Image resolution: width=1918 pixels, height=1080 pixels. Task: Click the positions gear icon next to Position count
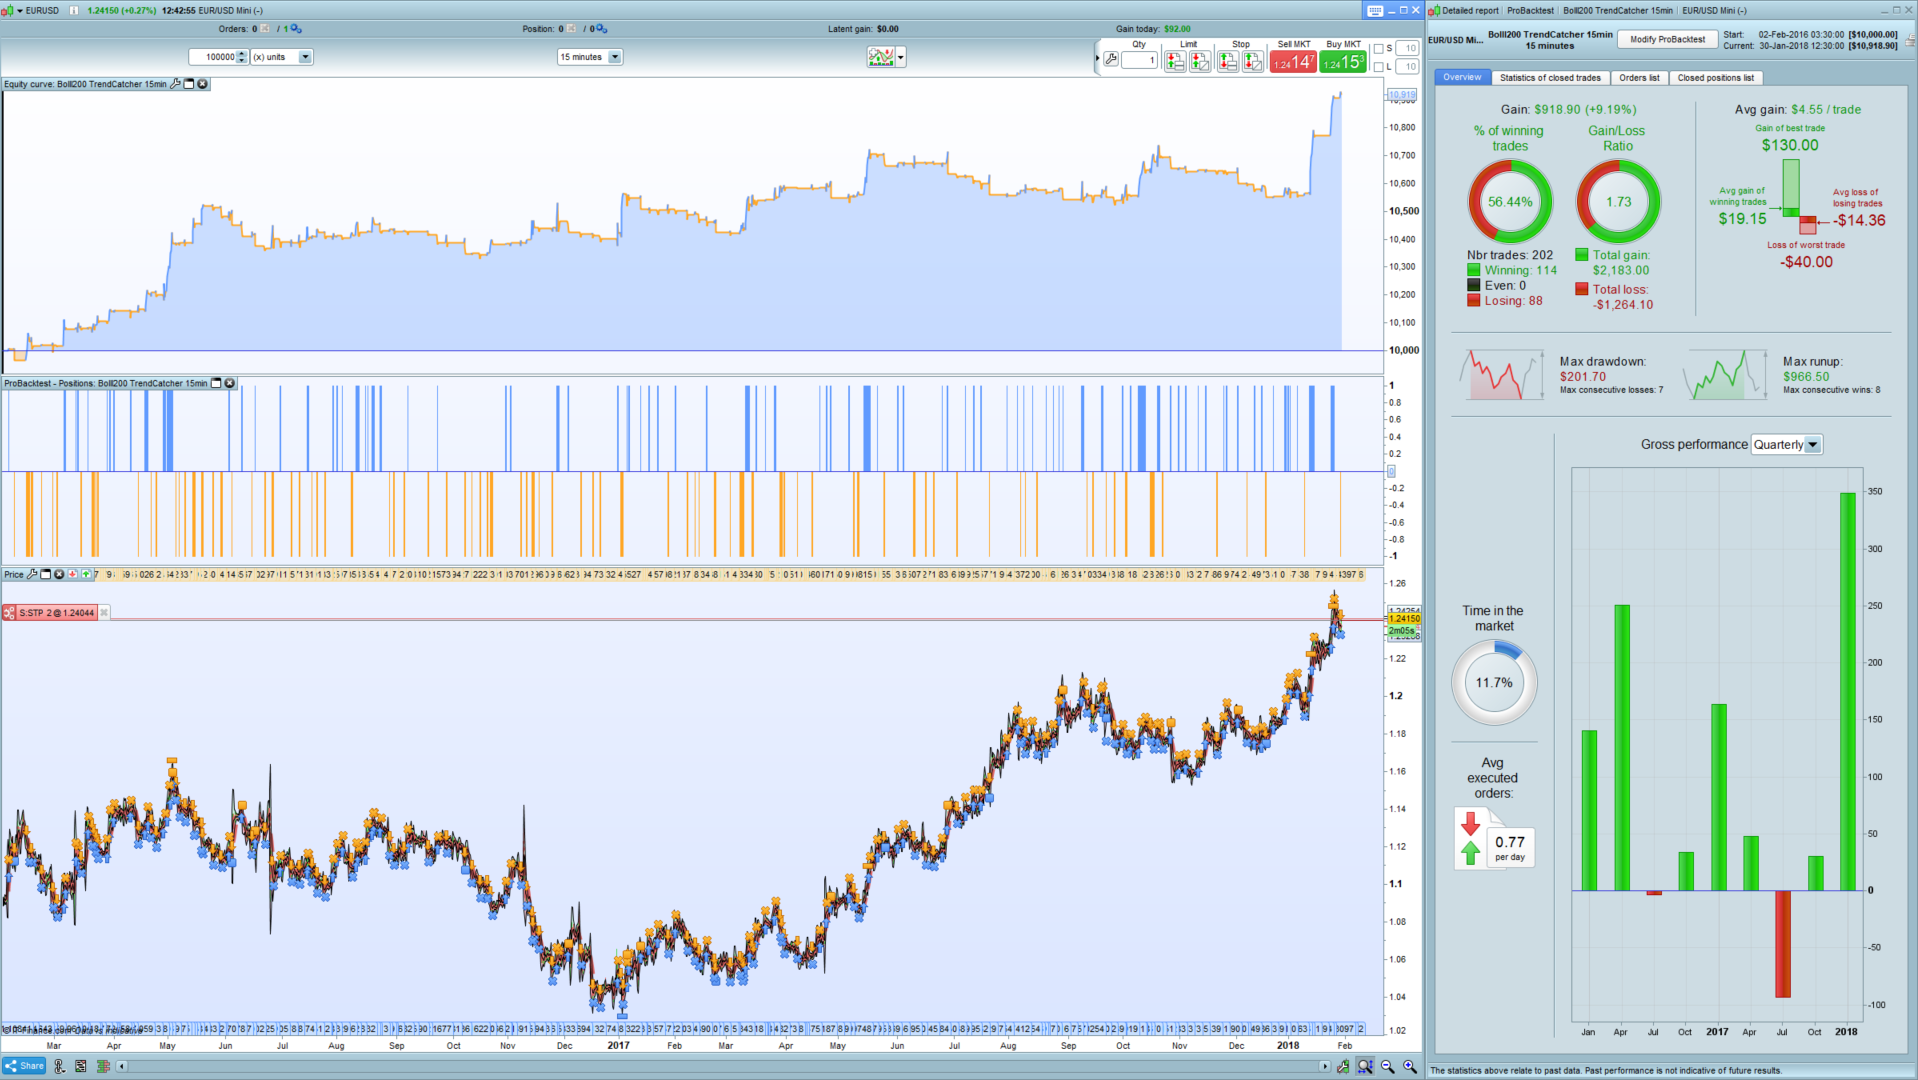[x=602, y=29]
